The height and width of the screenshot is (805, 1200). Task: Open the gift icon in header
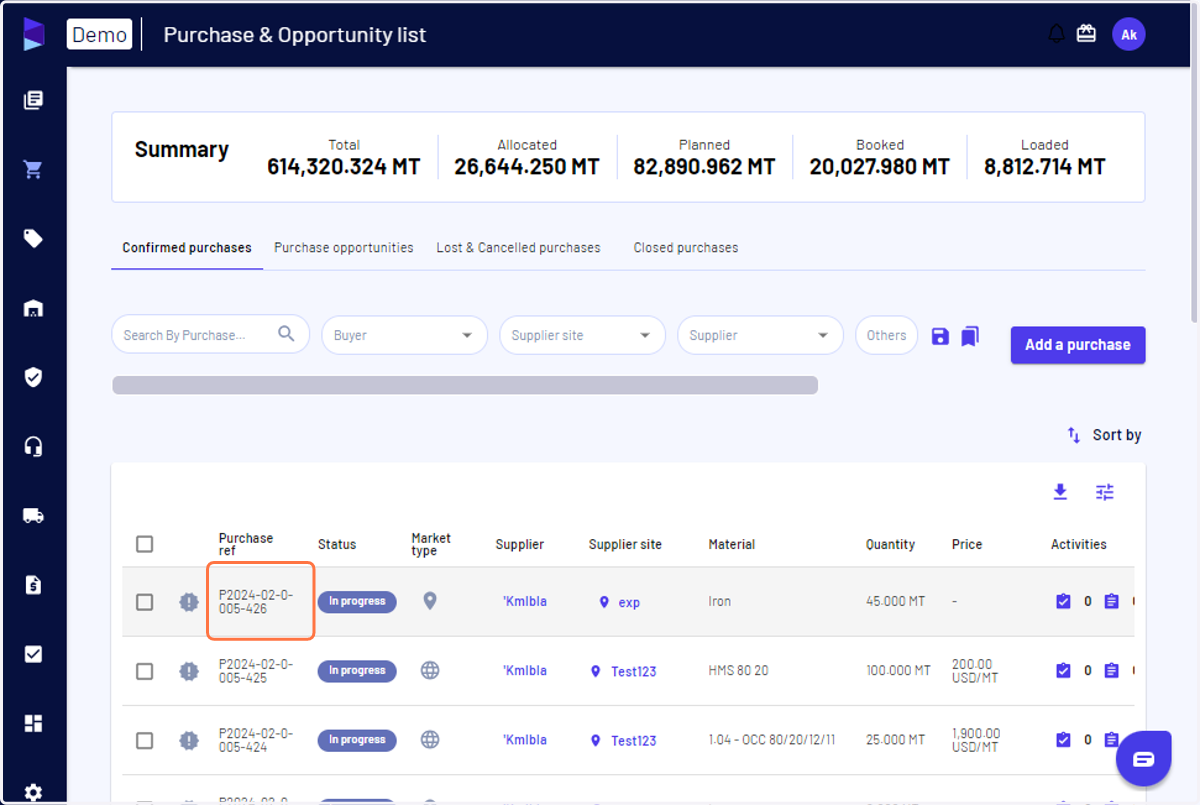pos(1086,34)
